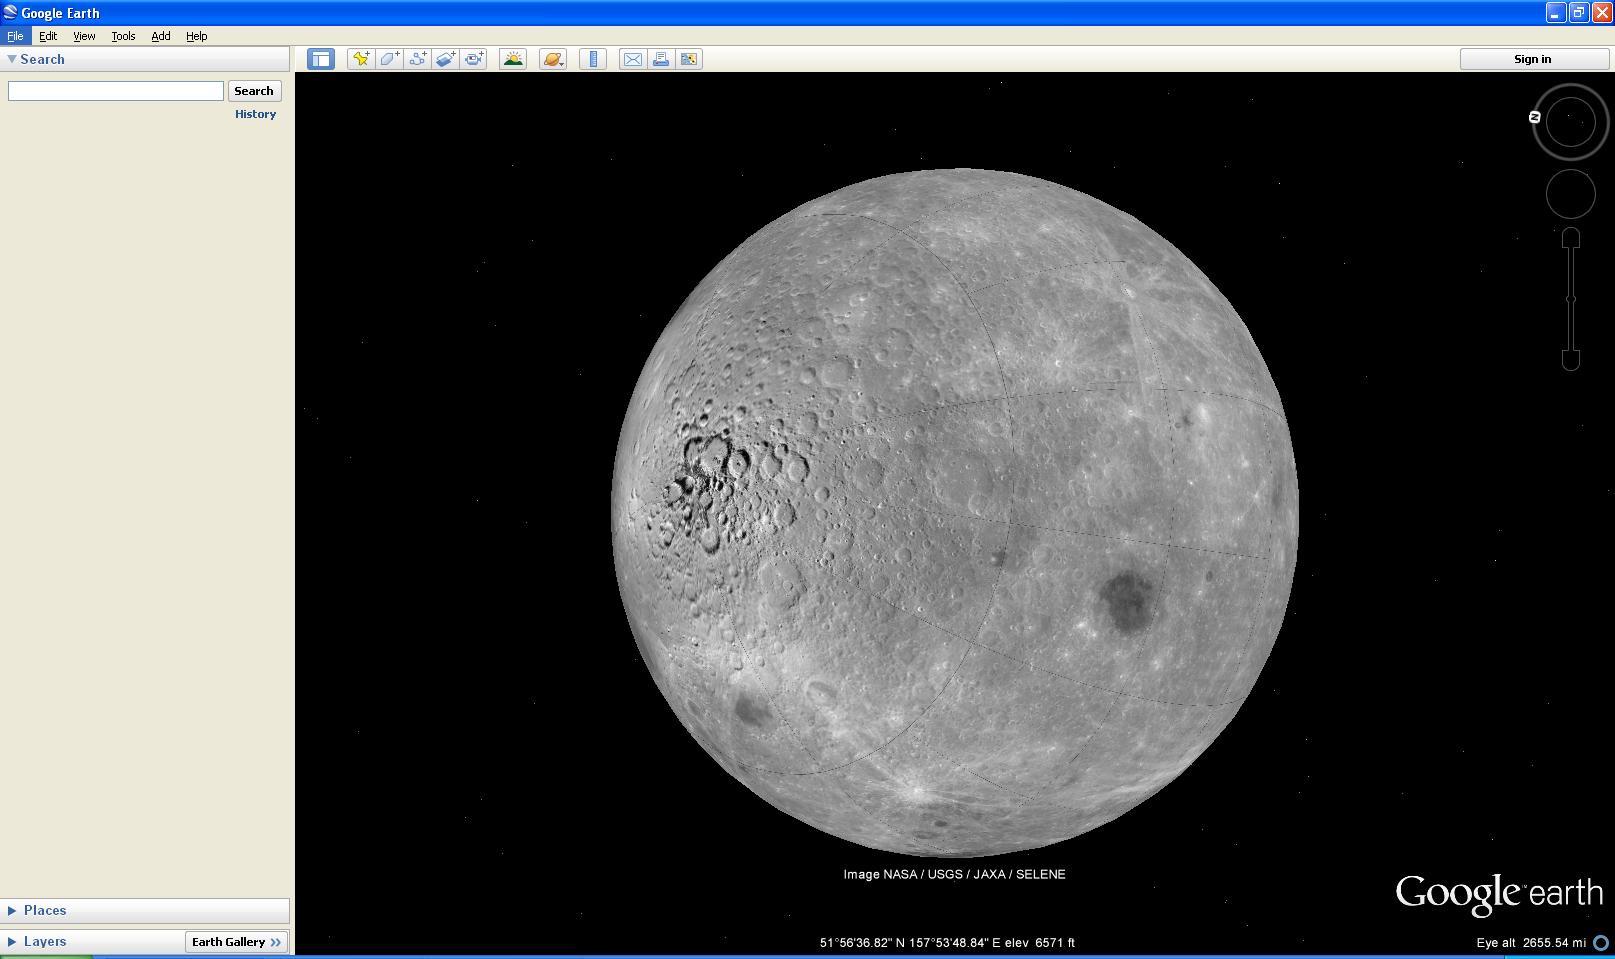Viewport: 1615px width, 959px height.
Task: Toggle the sidebar visibility
Action: click(319, 59)
